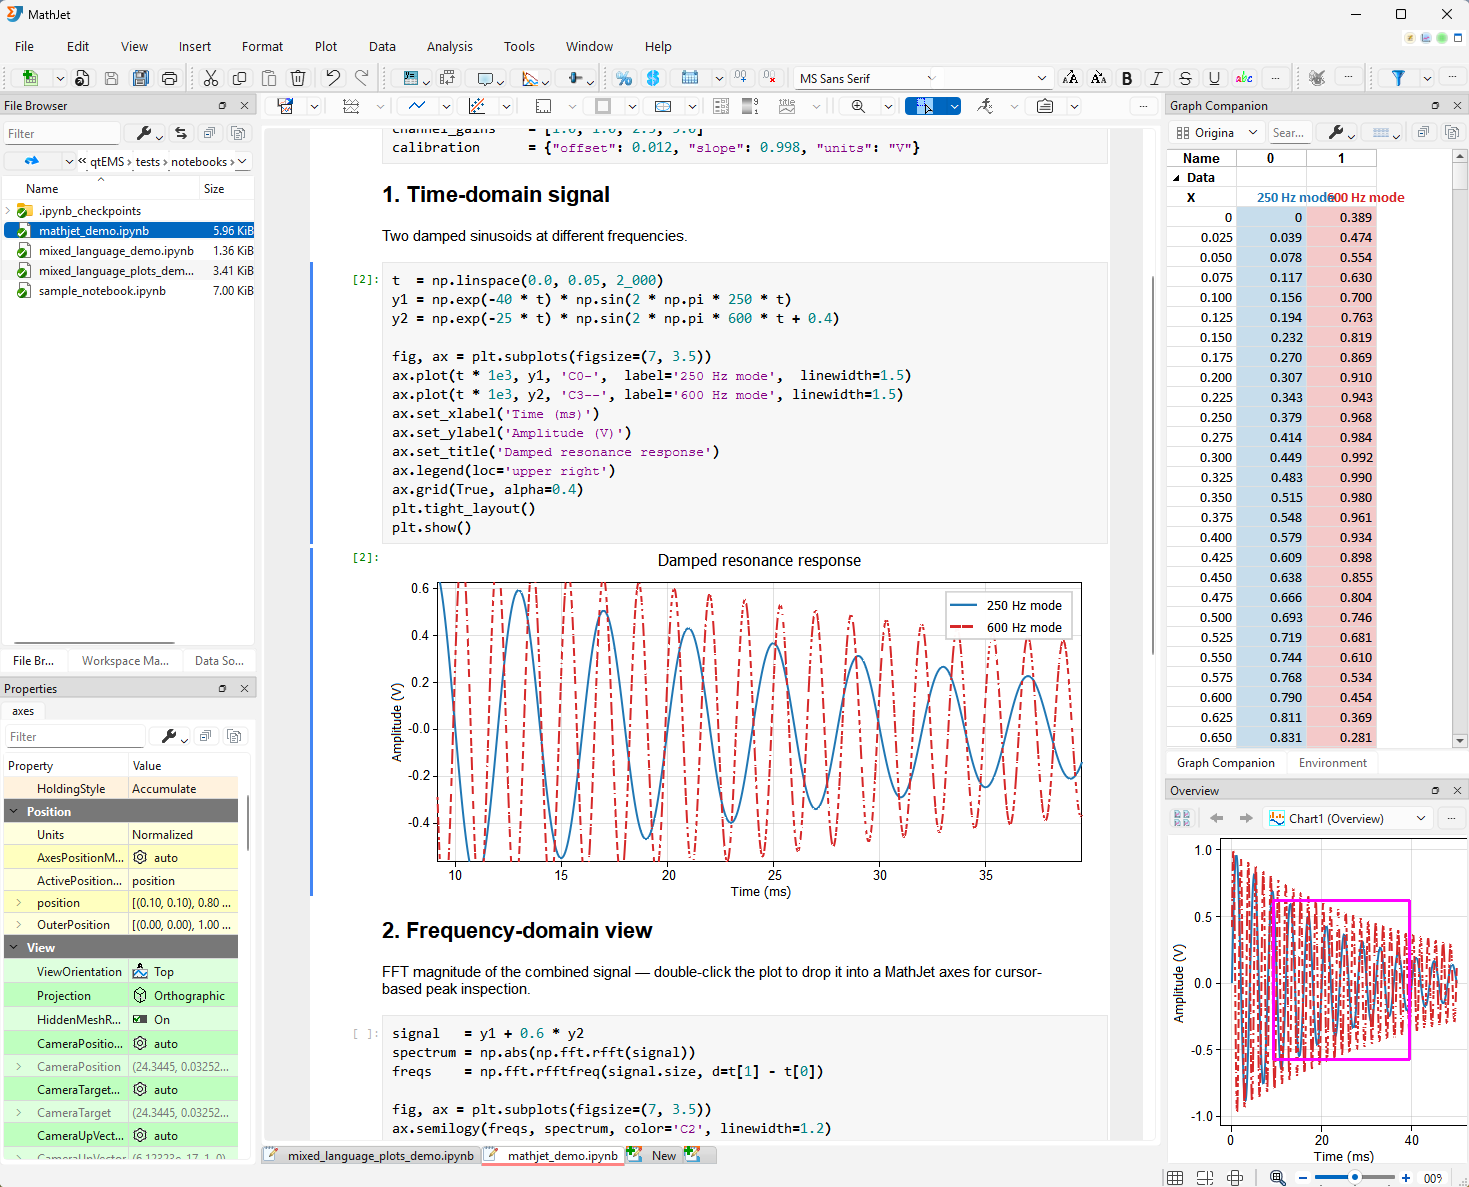Expand the .ipynb_checkpoints folder
Image resolution: width=1469 pixels, height=1187 pixels.
coord(8,211)
